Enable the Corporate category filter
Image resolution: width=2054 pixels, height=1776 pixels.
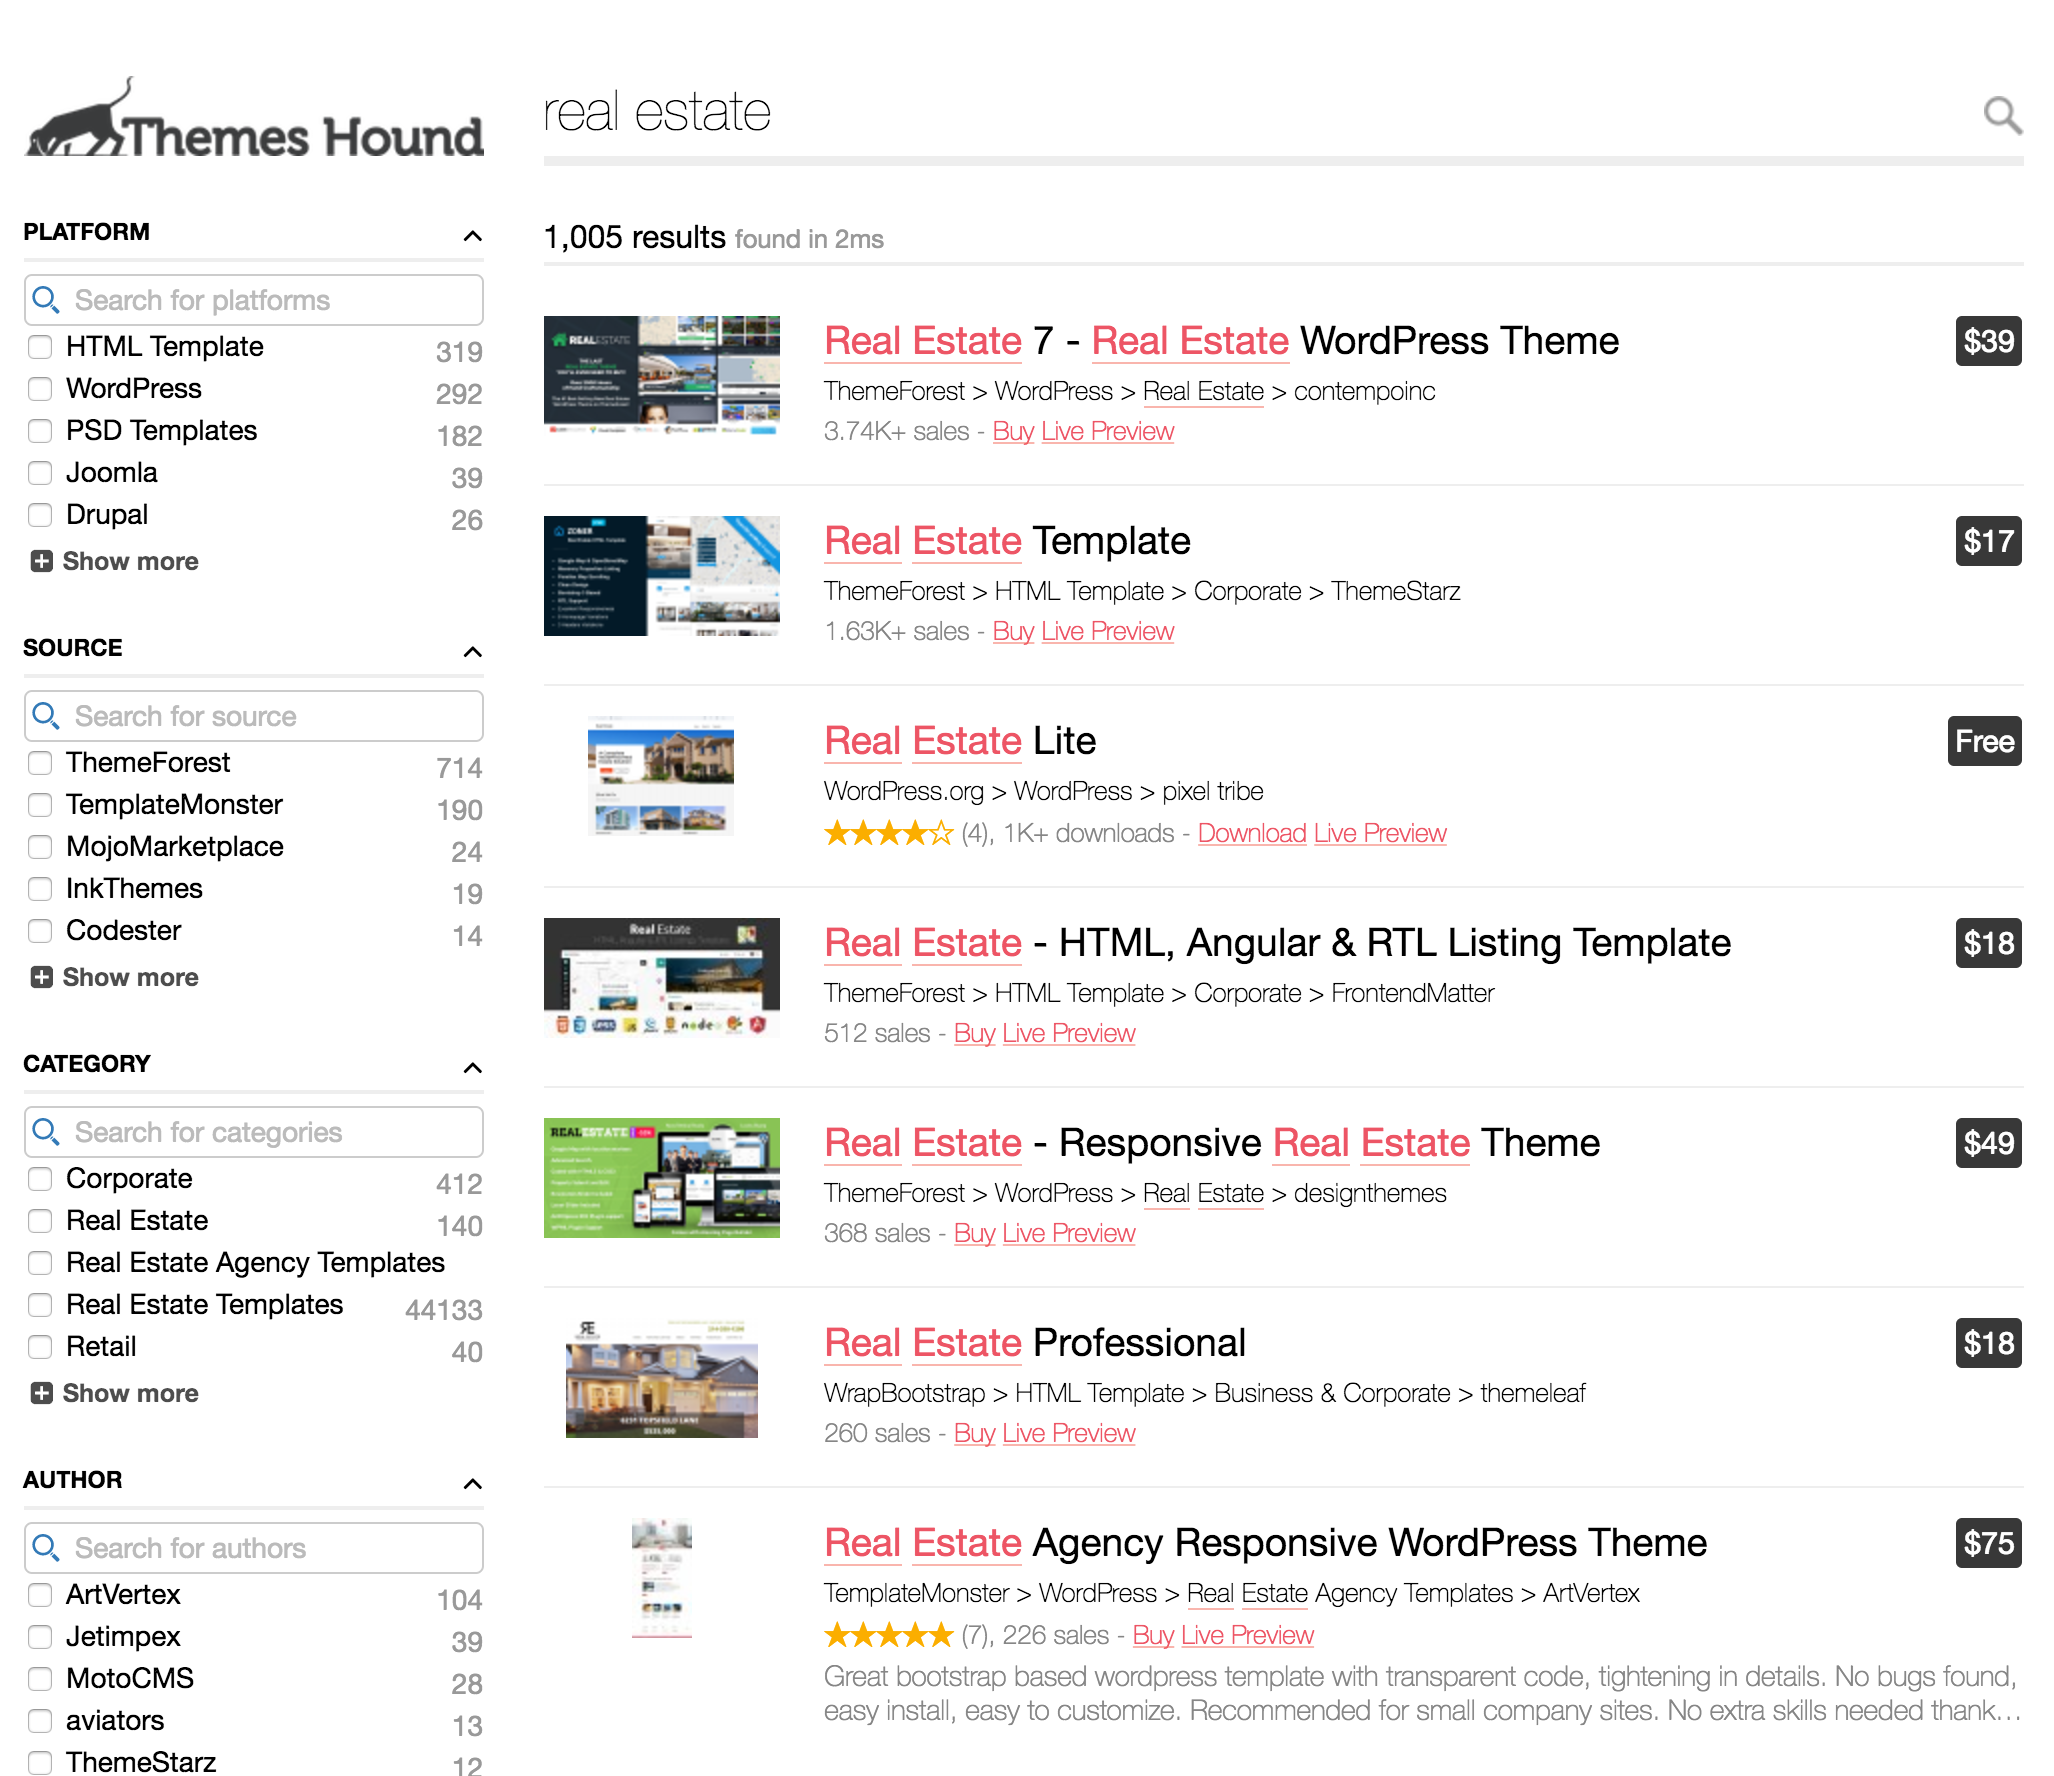40,1179
